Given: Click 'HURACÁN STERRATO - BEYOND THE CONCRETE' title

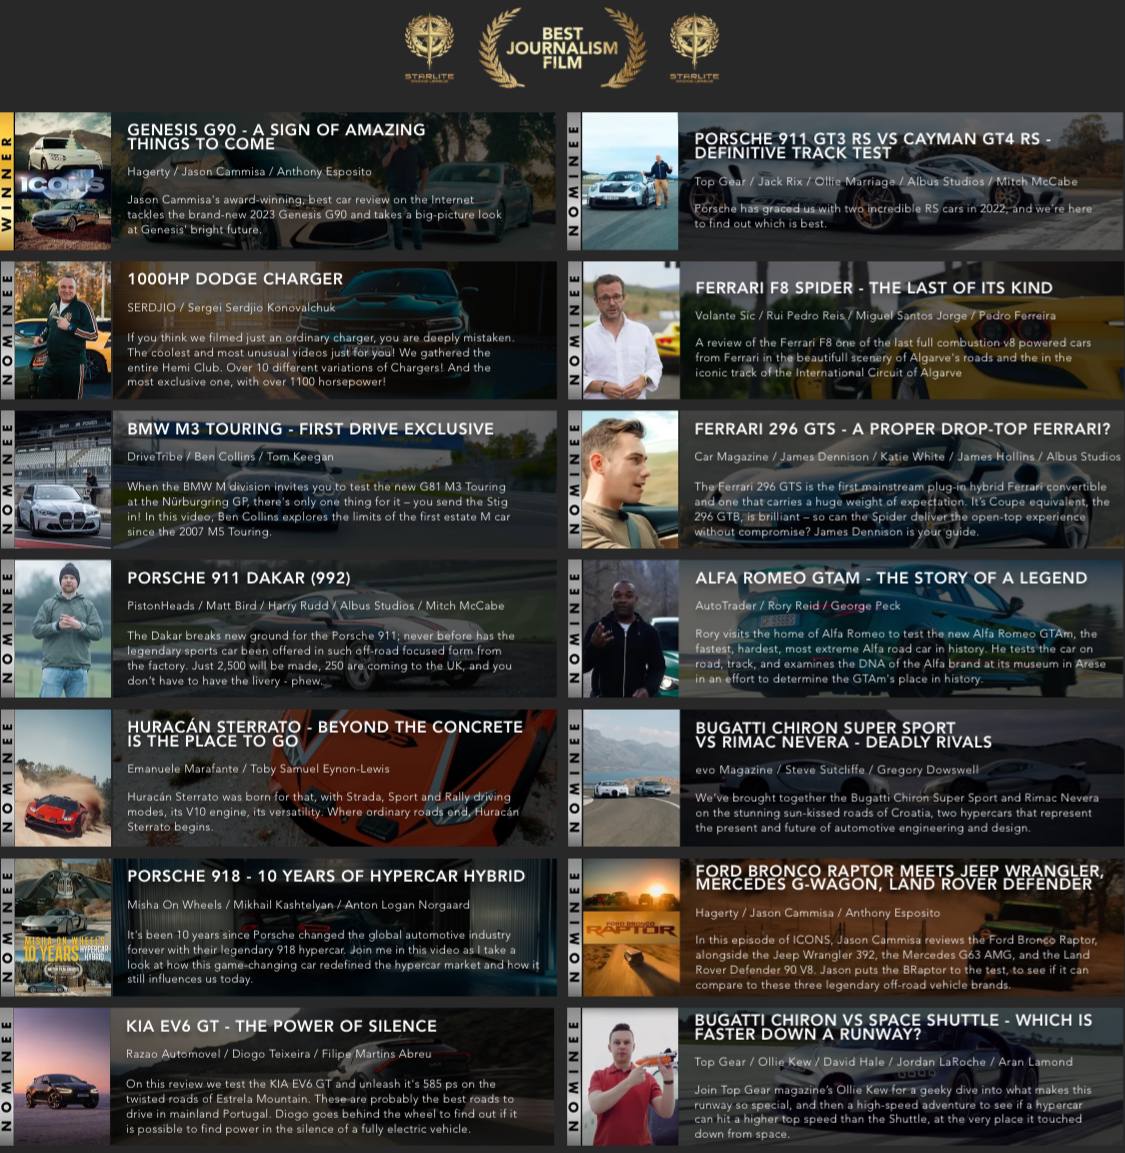Looking at the screenshot, I should [324, 734].
